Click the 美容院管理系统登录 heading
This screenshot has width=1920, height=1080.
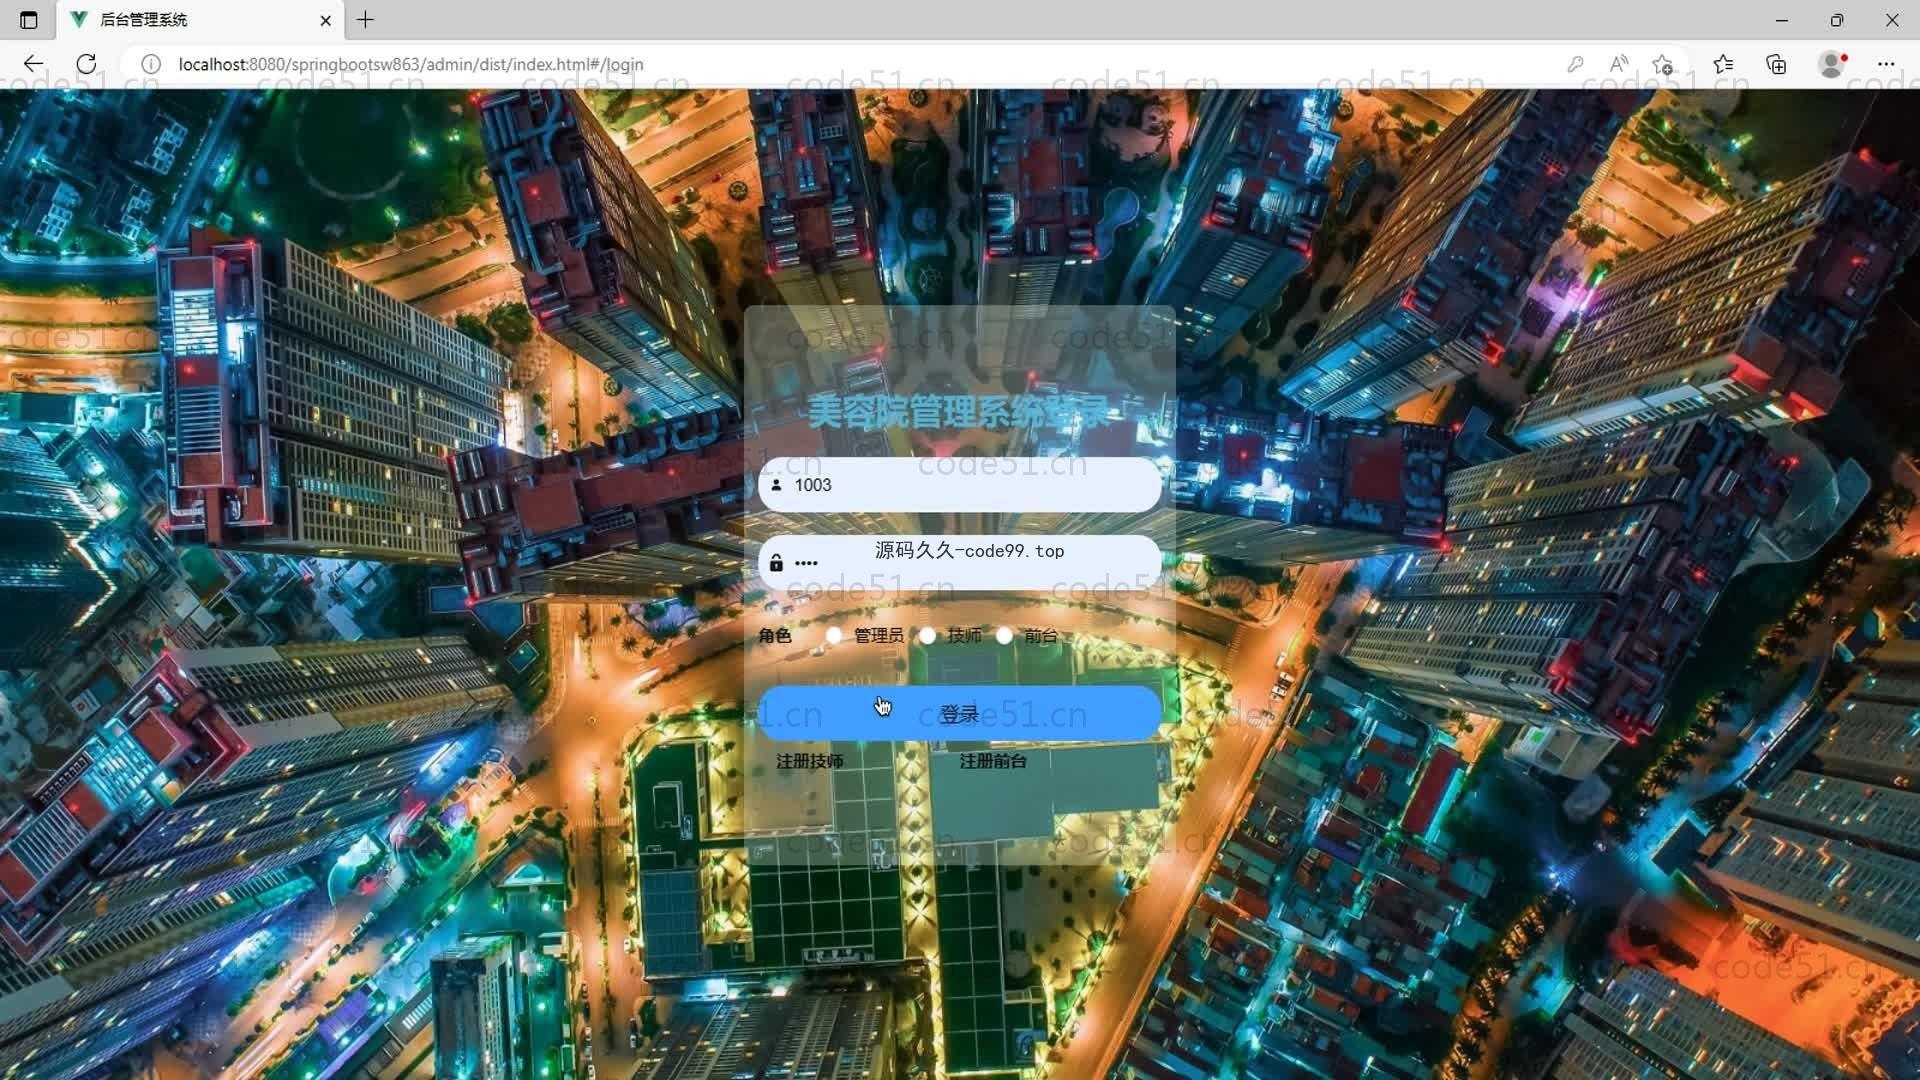[960, 411]
